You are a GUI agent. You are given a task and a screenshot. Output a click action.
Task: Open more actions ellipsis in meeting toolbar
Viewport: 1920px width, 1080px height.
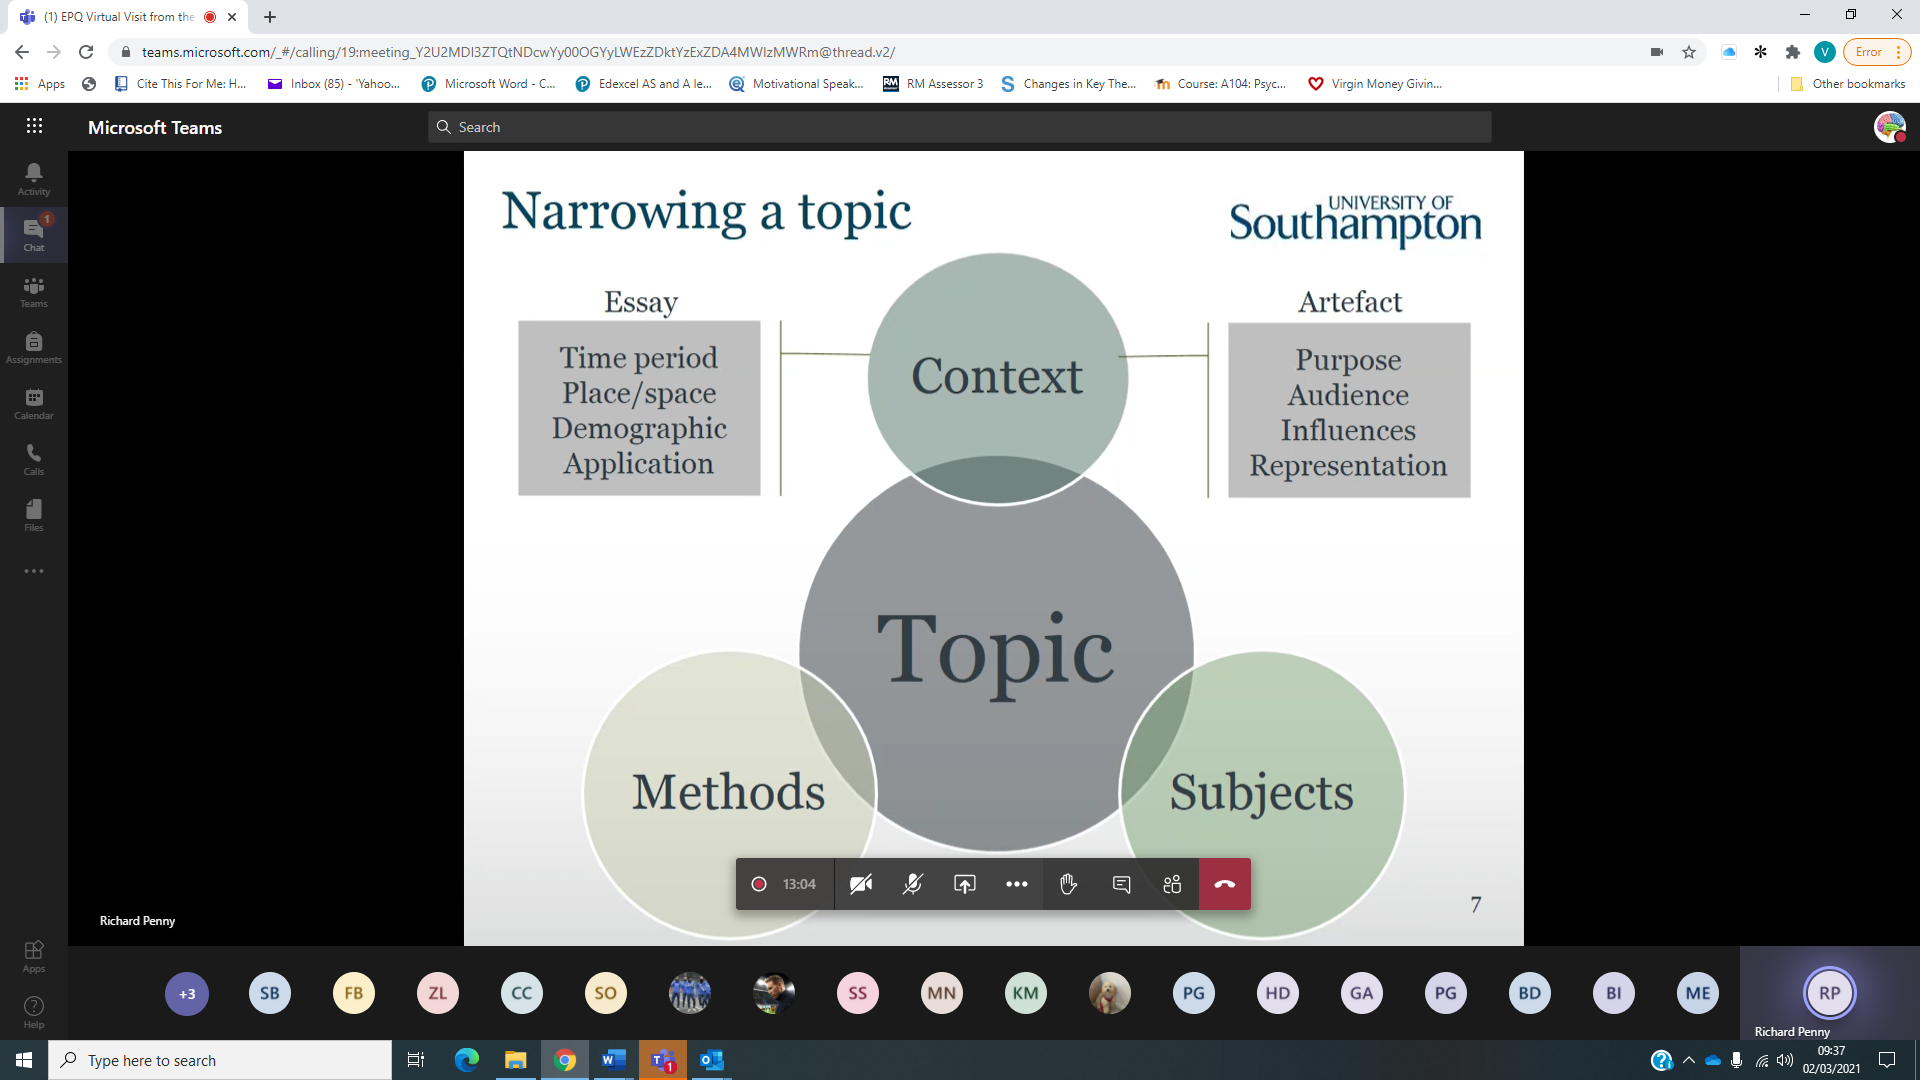pos(1016,884)
